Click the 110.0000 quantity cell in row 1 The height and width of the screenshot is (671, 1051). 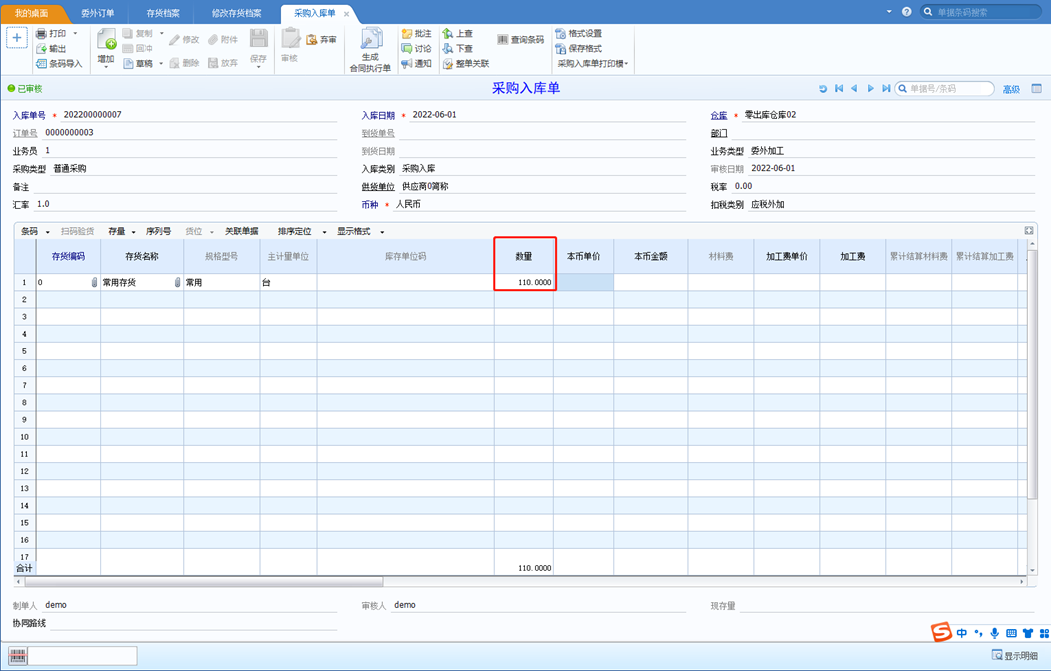pyautogui.click(x=523, y=282)
